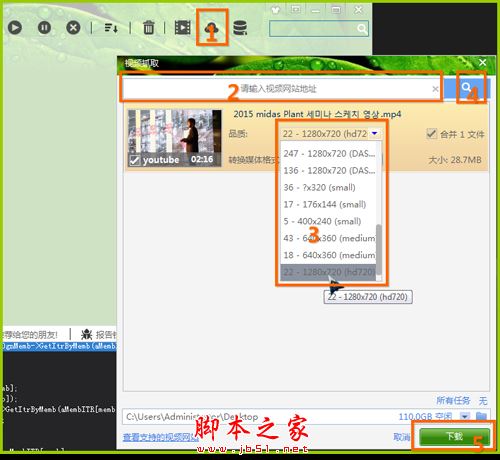Click the 所有任务 link

453,400
